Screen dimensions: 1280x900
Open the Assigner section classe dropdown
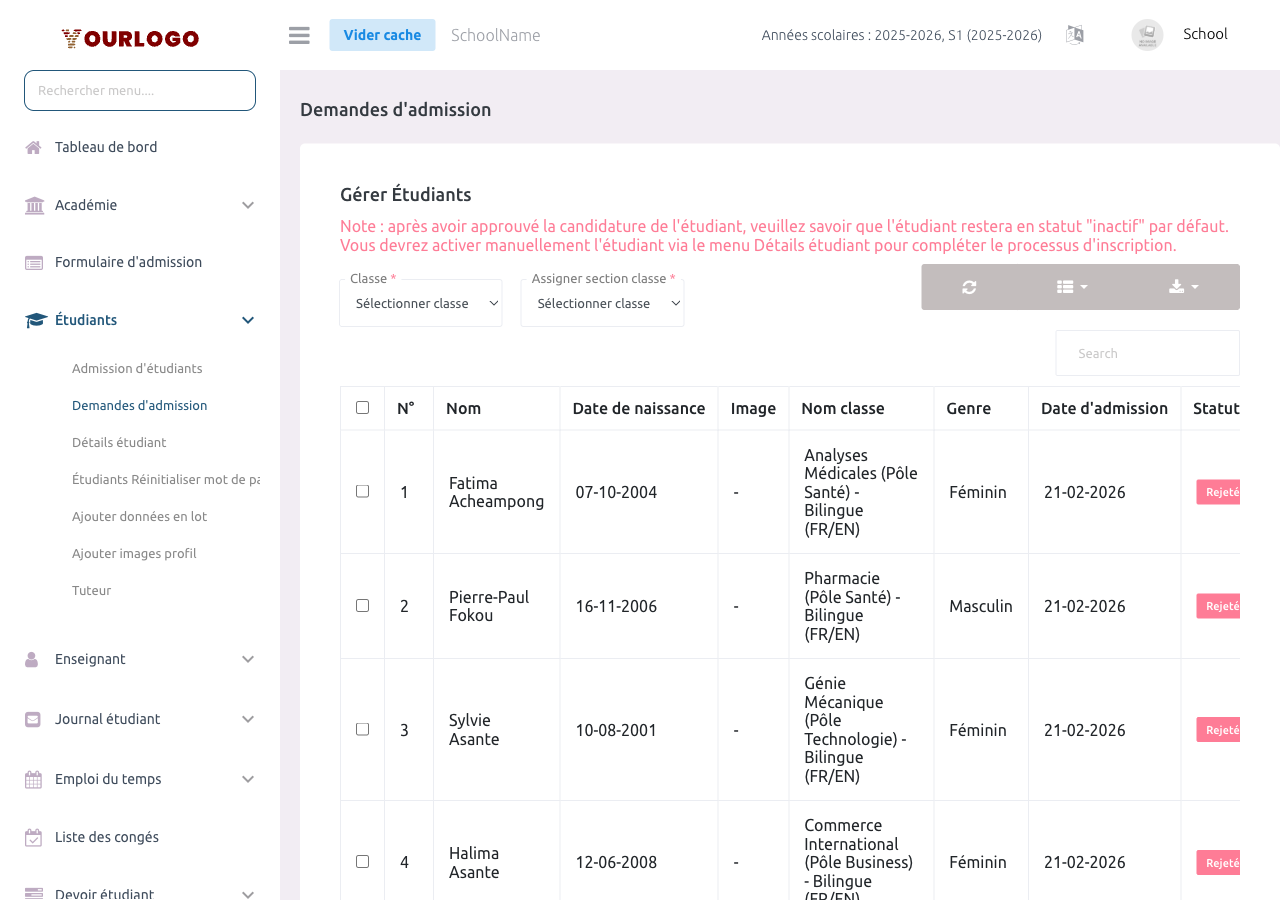tap(602, 302)
